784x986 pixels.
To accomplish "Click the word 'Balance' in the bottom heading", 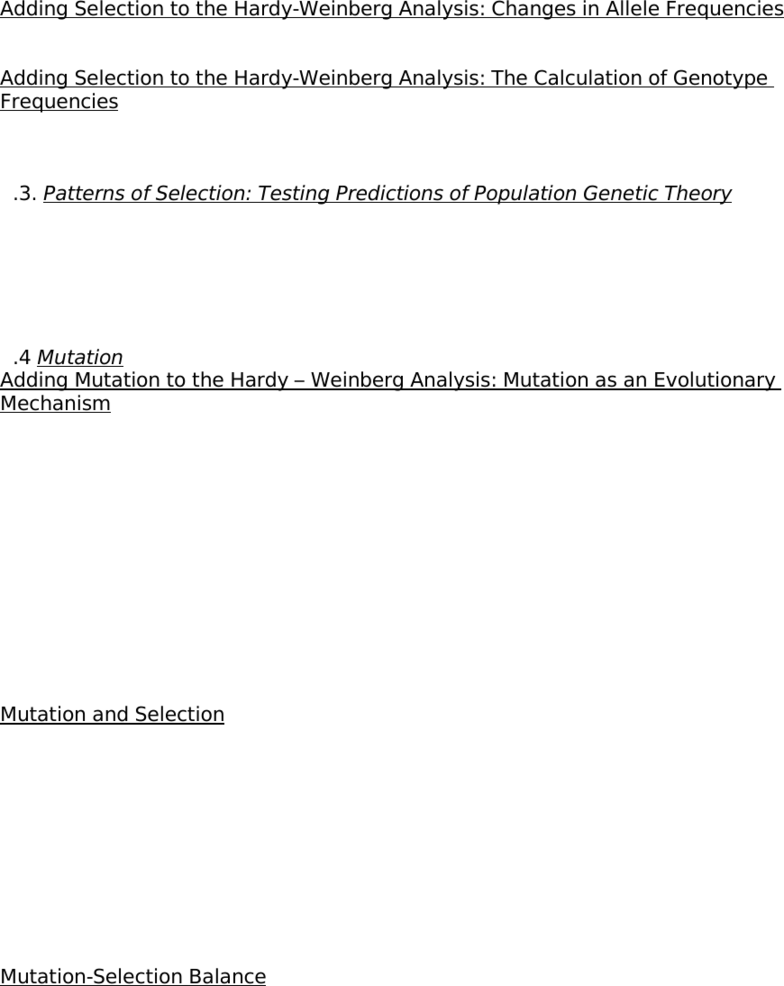I will [227, 976].
